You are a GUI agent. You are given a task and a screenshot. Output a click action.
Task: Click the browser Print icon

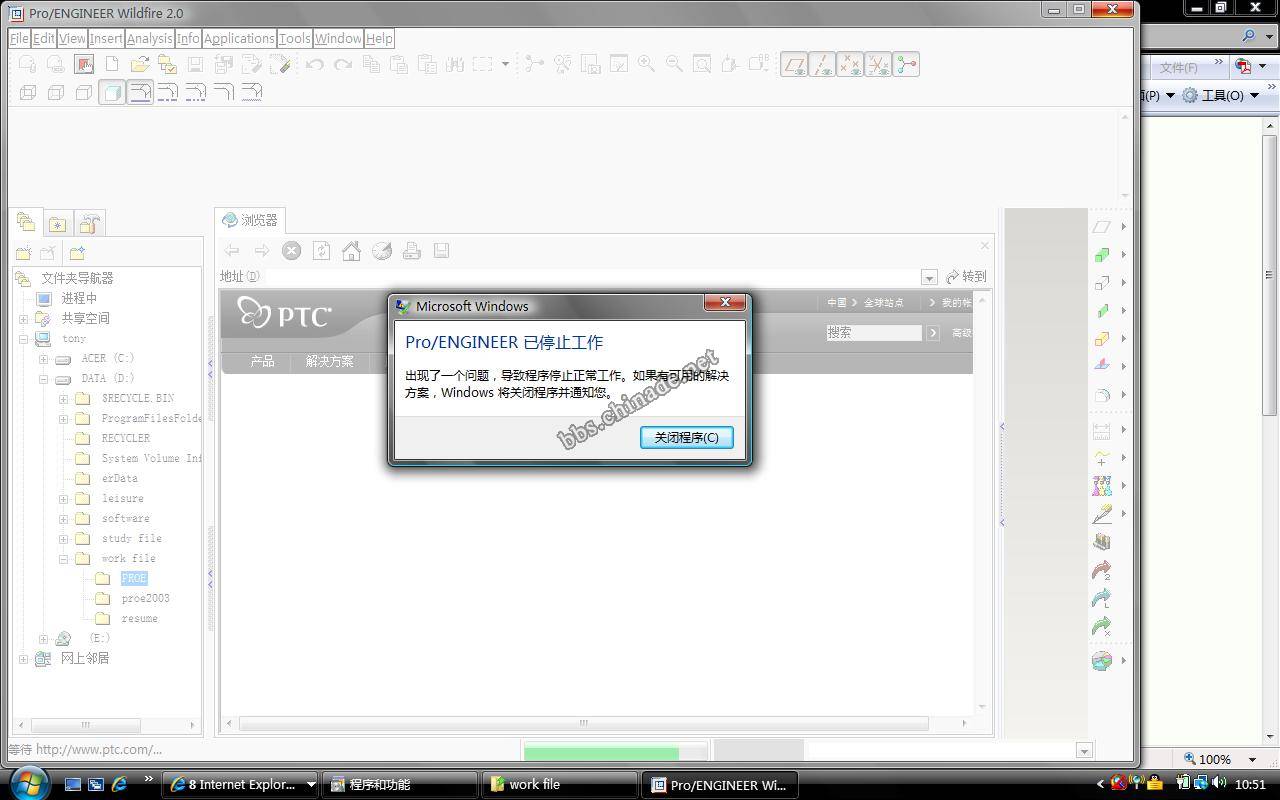click(x=411, y=251)
